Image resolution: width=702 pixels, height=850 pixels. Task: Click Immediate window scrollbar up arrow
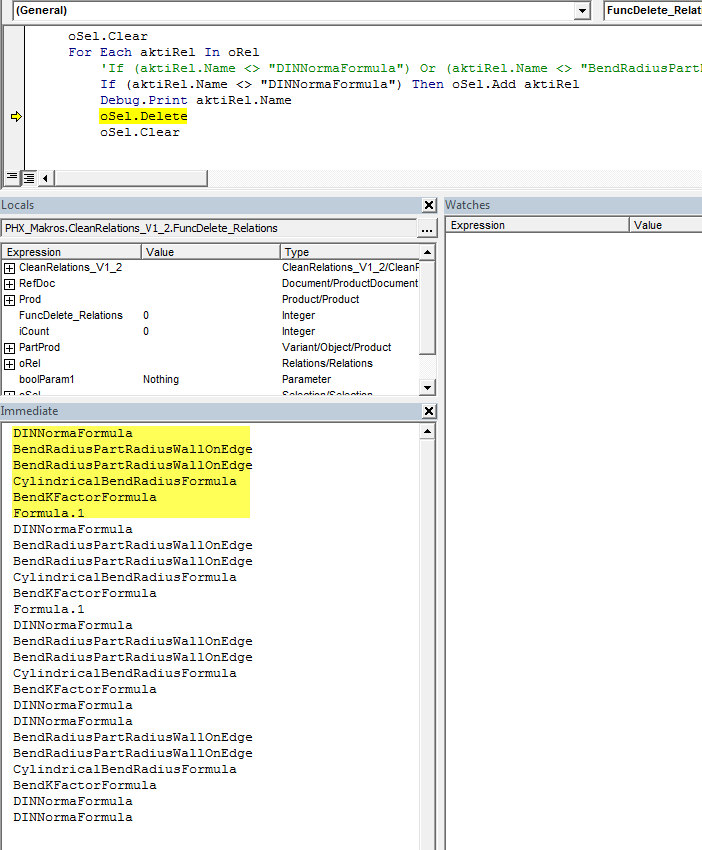tap(427, 432)
